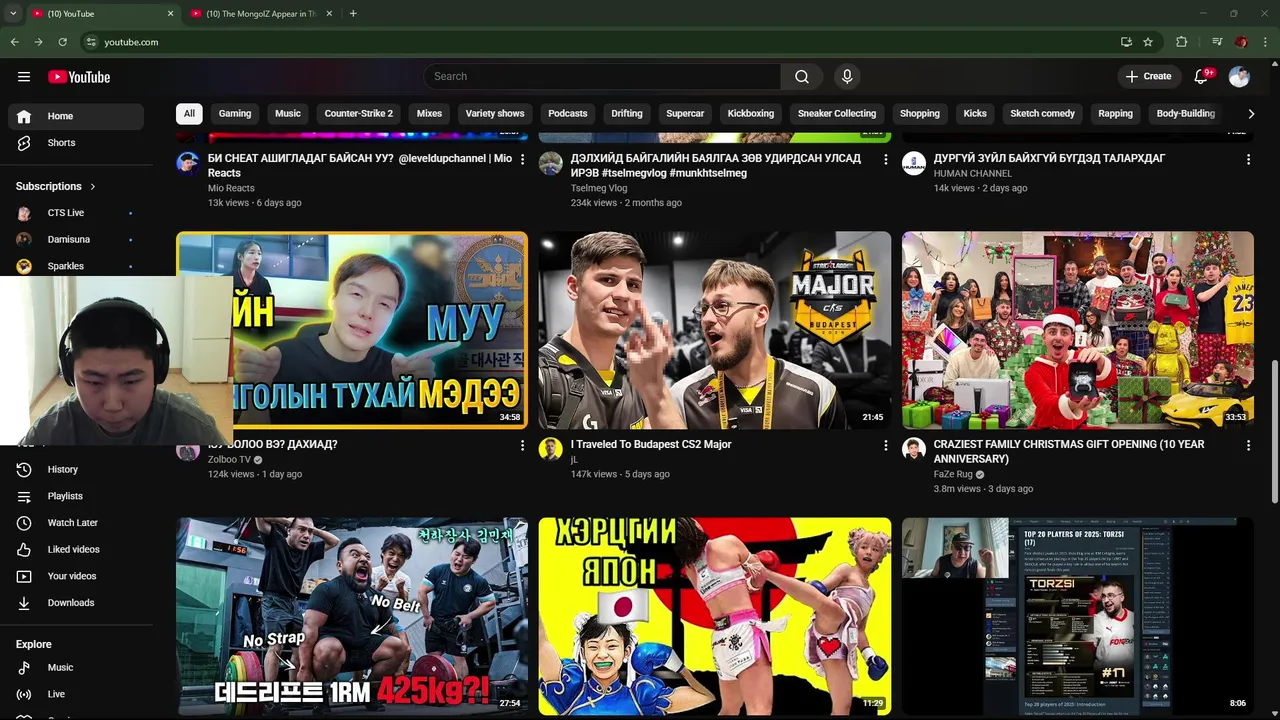Open Downloads in the sidebar
This screenshot has height=720, width=1280.
click(x=76, y=603)
